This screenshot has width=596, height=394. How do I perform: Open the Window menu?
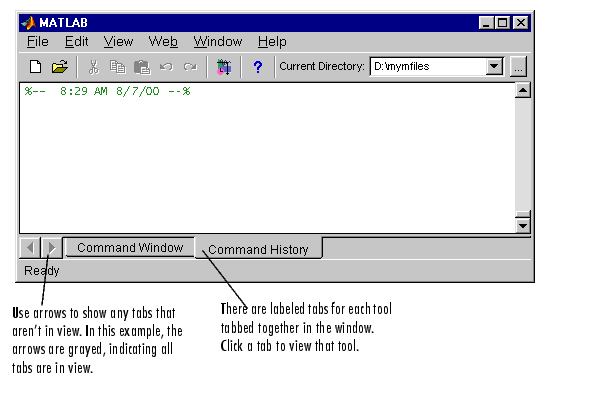coord(218,41)
